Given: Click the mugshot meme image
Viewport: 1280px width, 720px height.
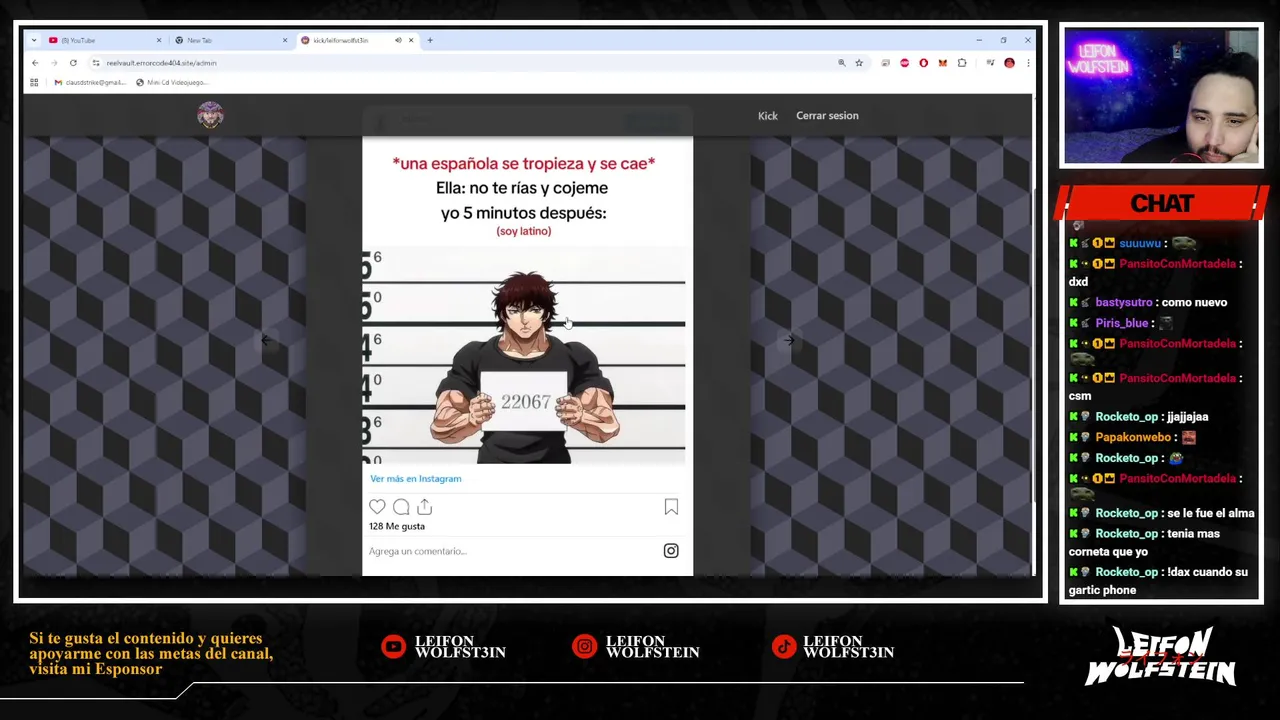Looking at the screenshot, I should (x=524, y=356).
